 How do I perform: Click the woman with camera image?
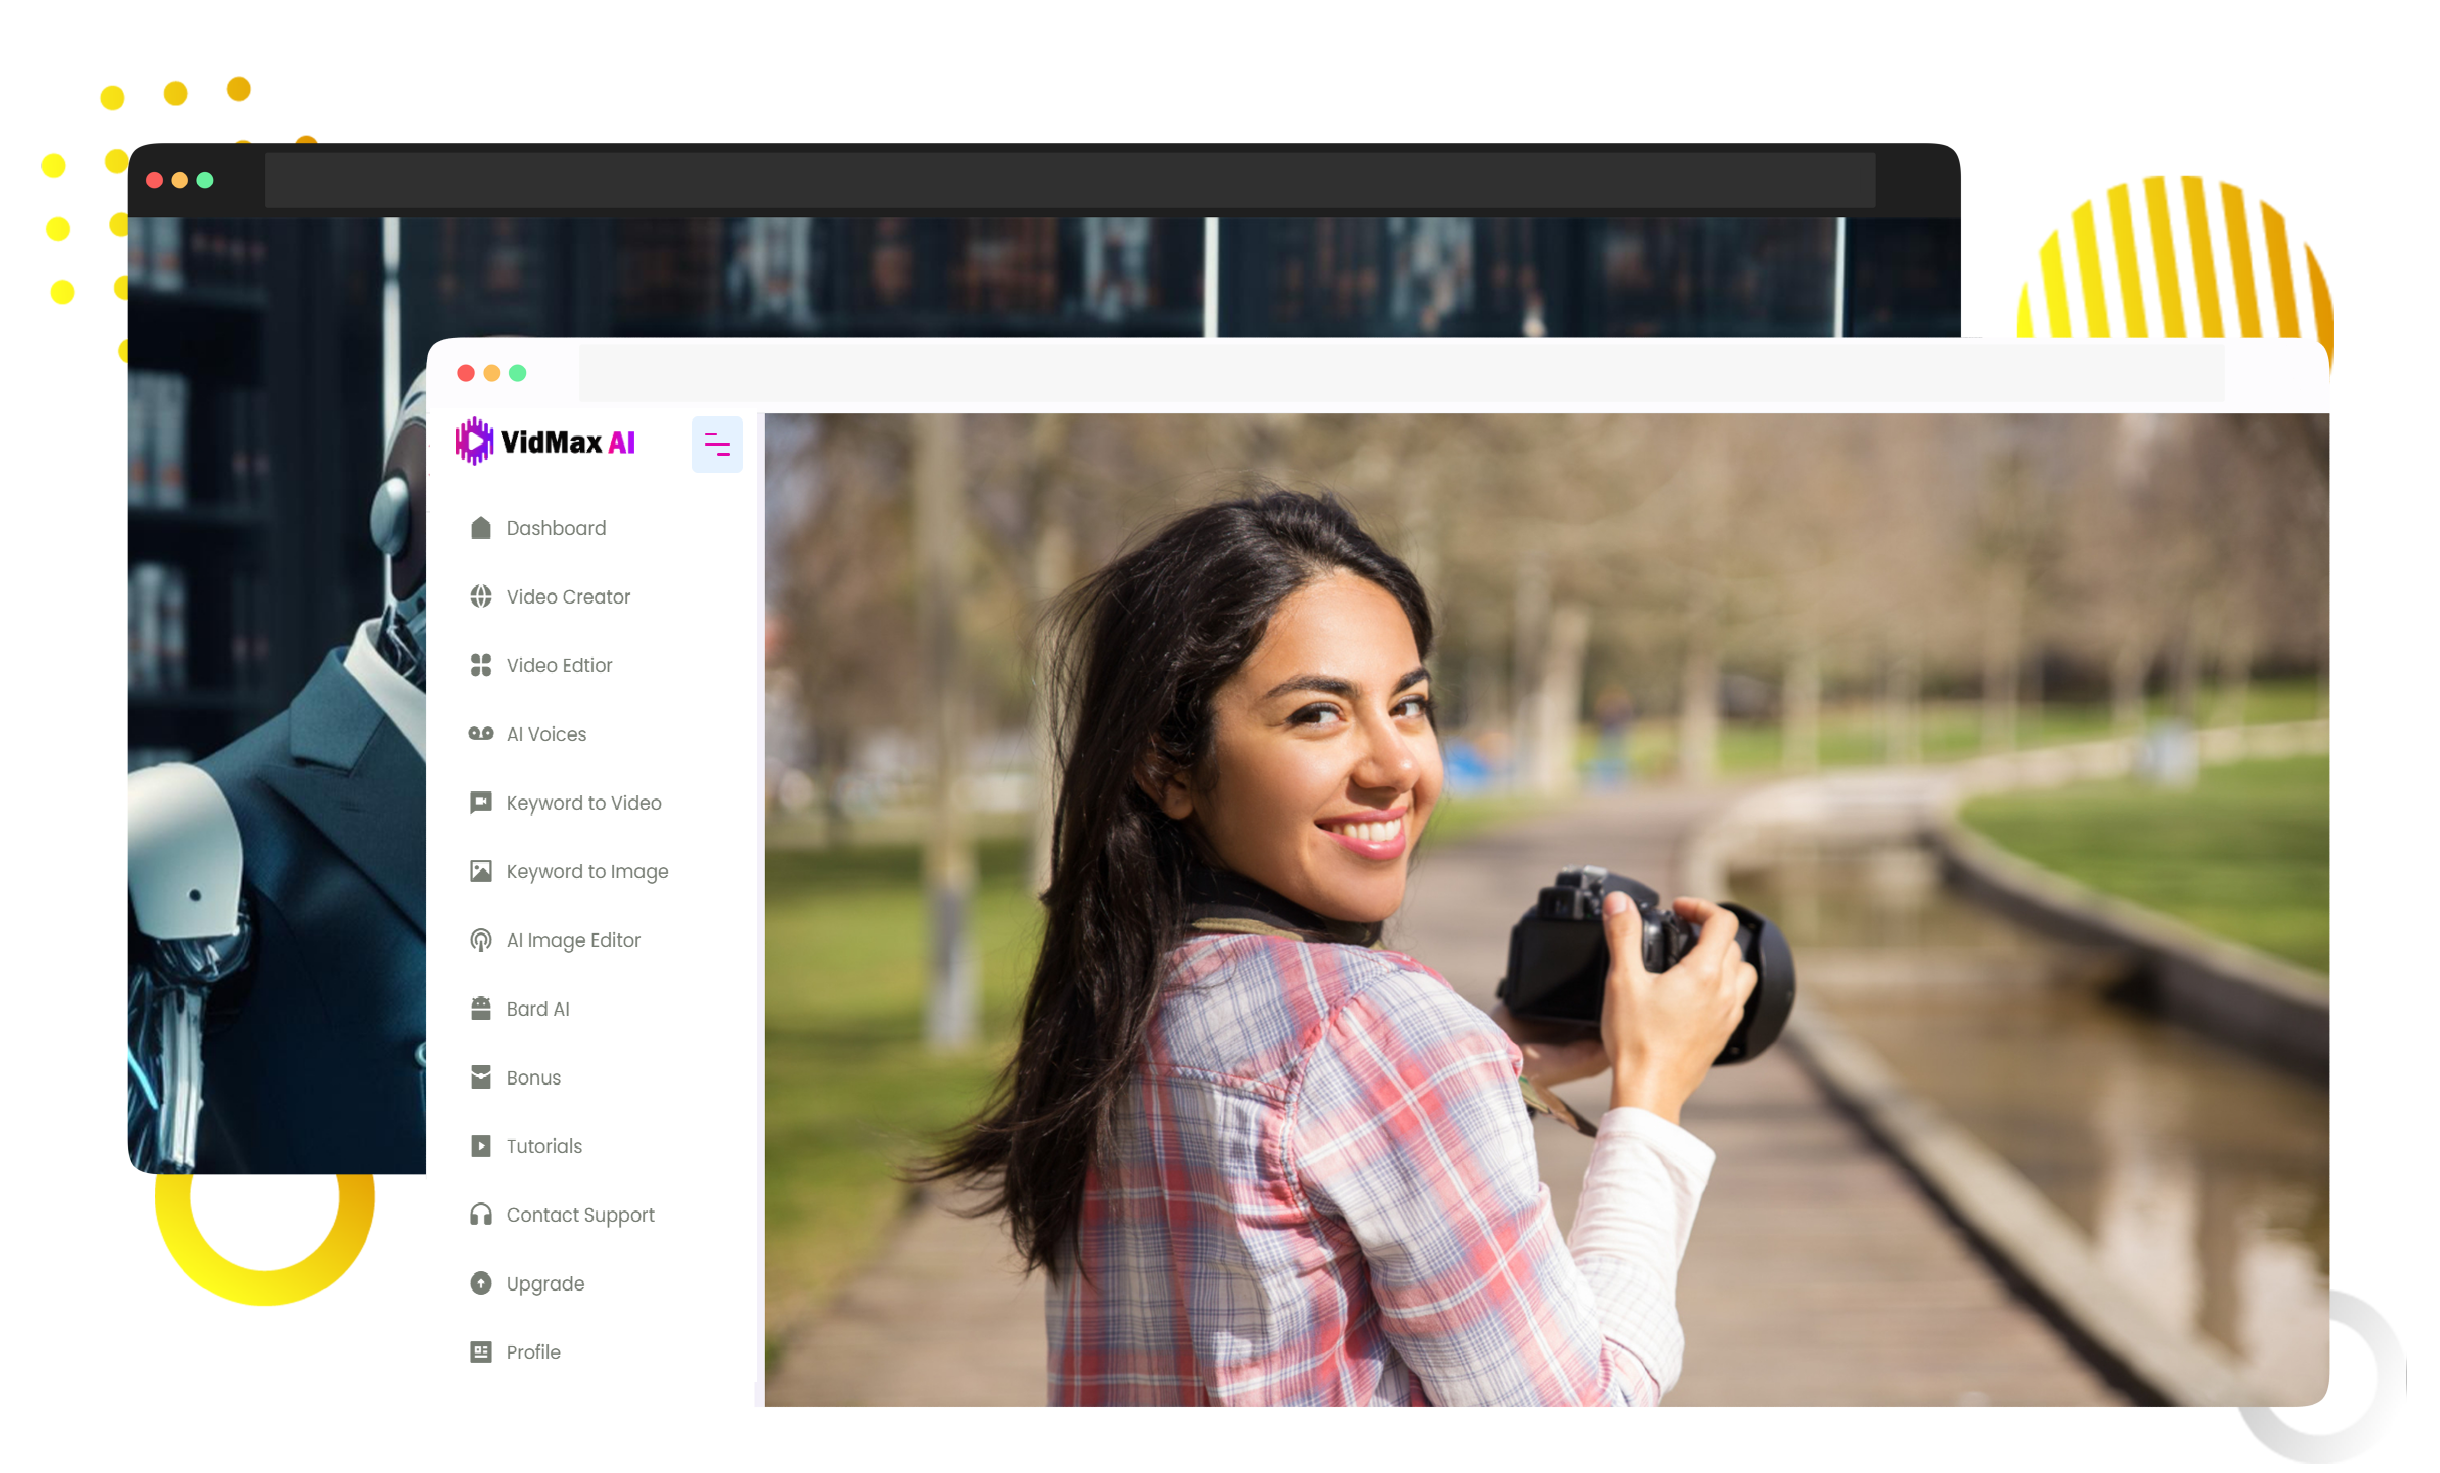tap(1545, 909)
